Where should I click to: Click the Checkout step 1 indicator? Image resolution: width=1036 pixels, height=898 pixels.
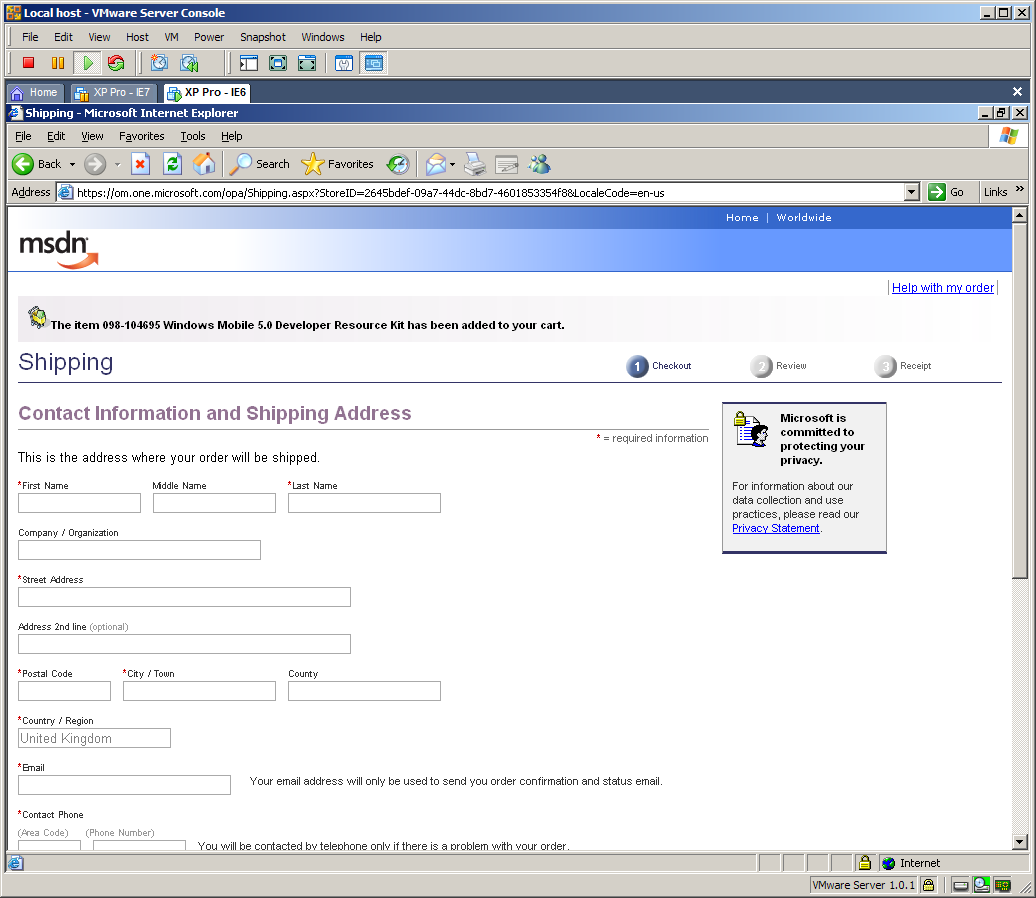tap(659, 366)
